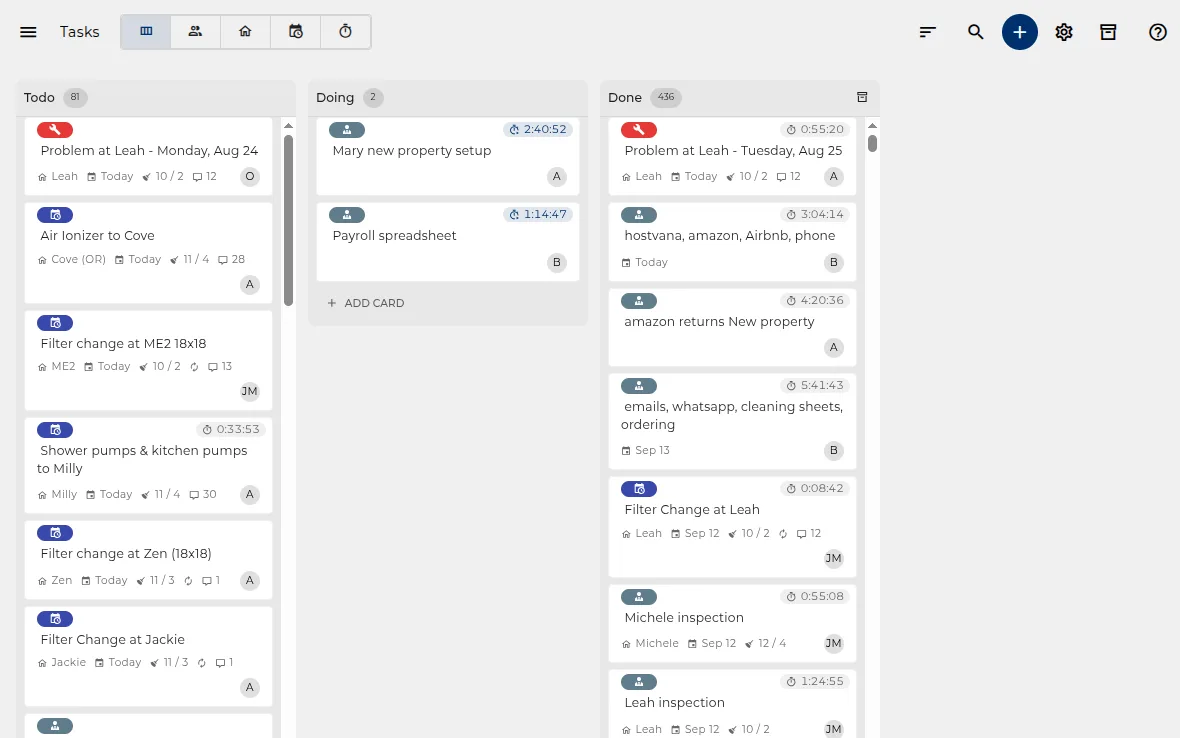Screen dimensions: 1180x738
Task: Switch to the people view tab
Action: 195,32
